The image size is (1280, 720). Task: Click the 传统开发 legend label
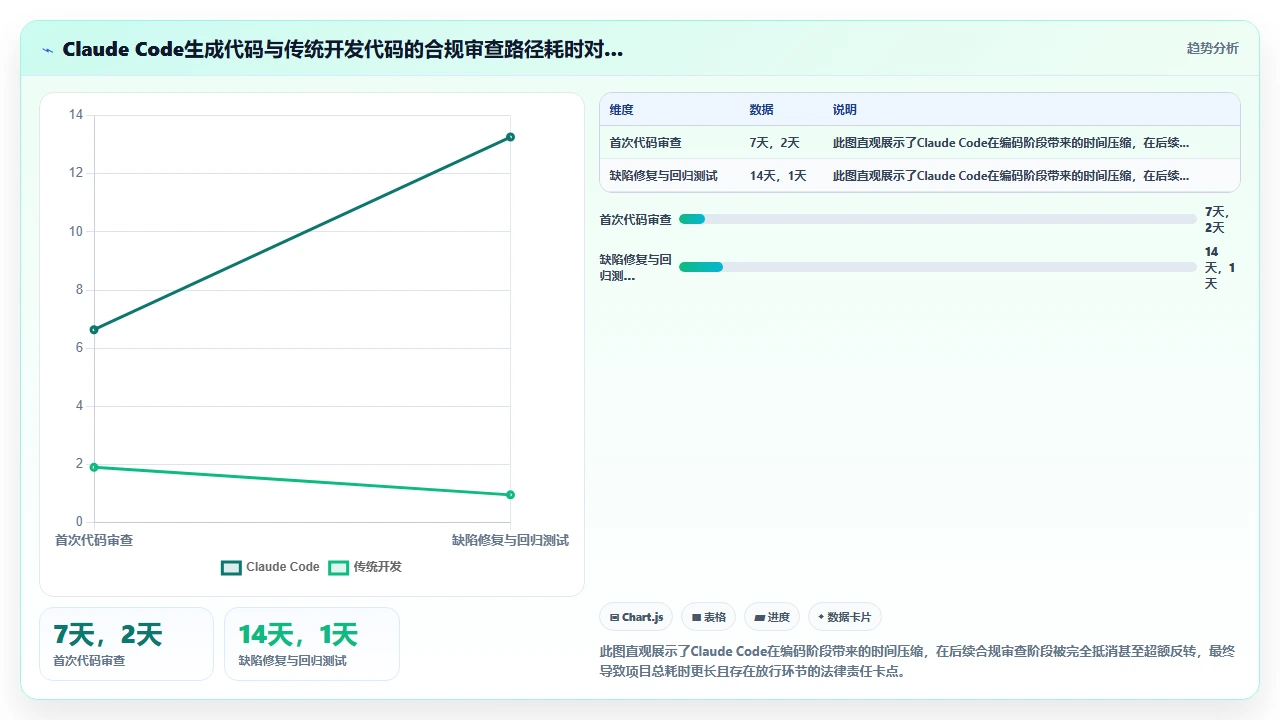(x=377, y=567)
